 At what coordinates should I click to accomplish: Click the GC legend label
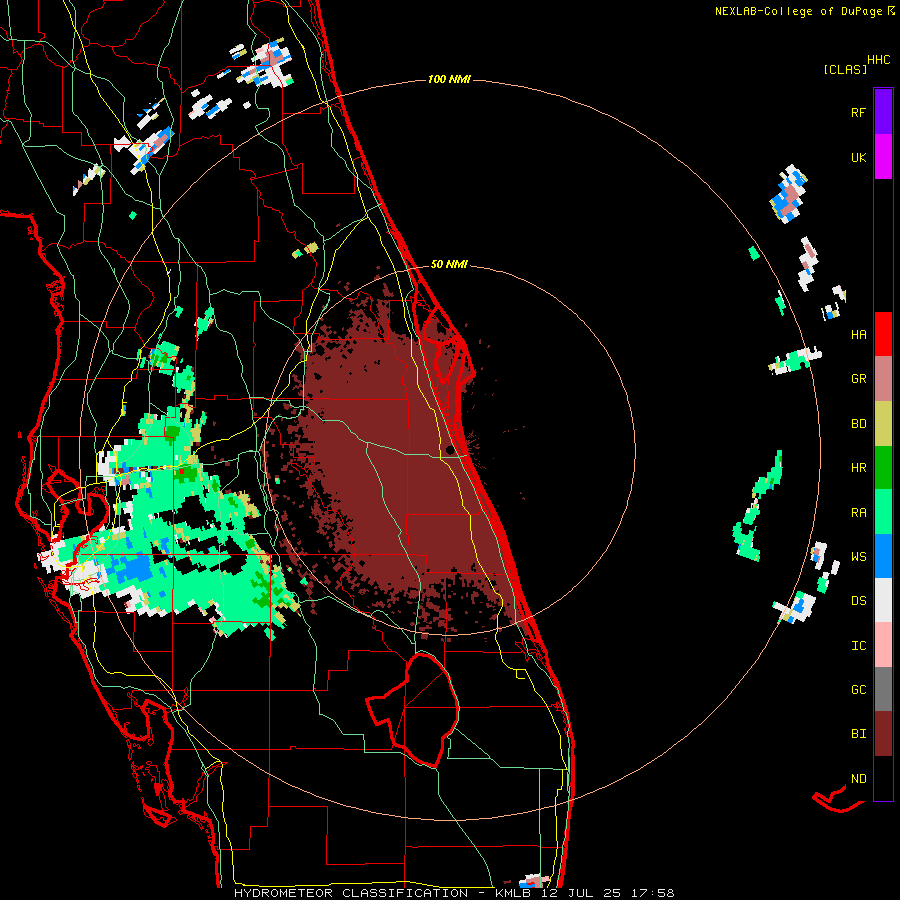858,689
